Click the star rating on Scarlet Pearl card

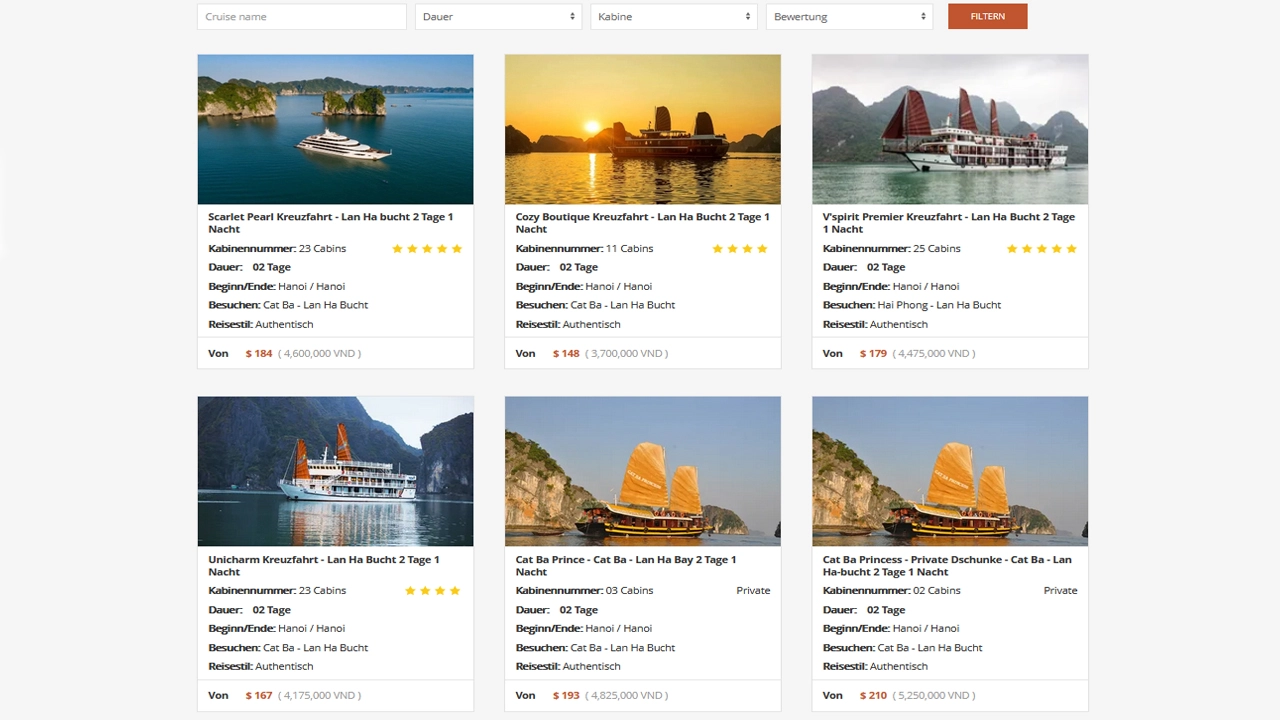pos(427,248)
